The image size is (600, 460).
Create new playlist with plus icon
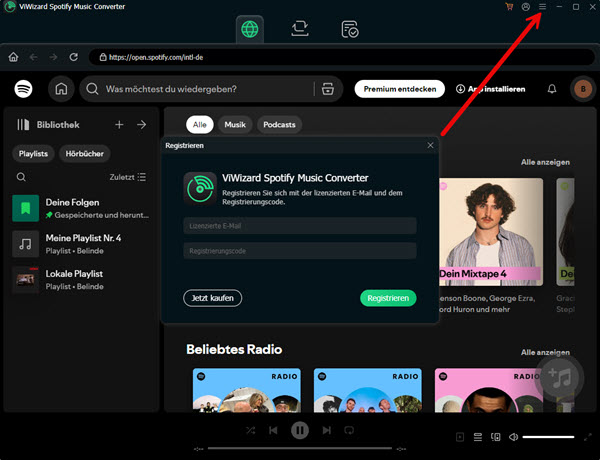coord(119,125)
